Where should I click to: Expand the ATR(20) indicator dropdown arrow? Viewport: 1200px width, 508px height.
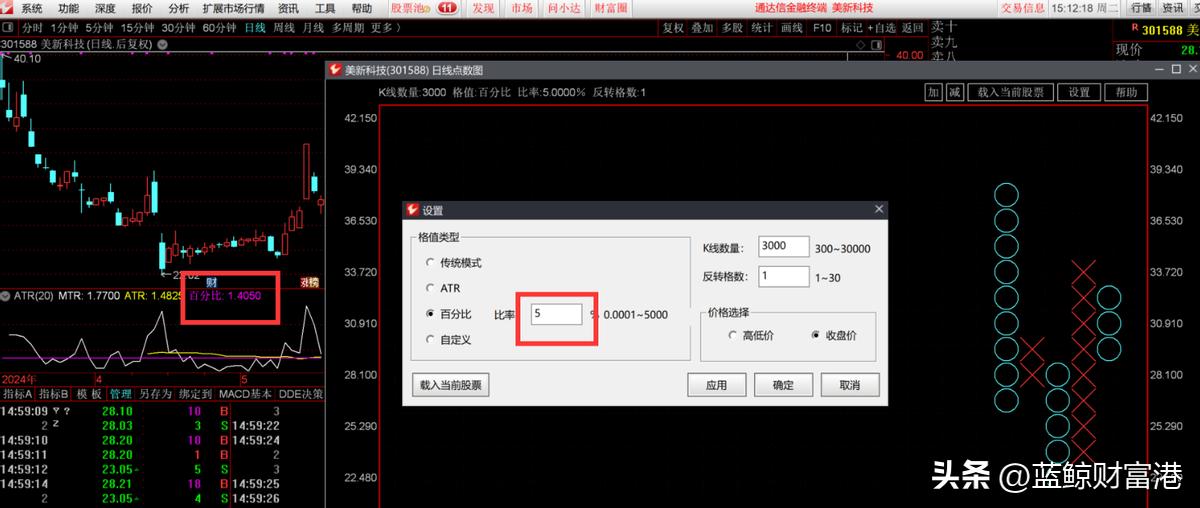pyautogui.click(x=6, y=295)
